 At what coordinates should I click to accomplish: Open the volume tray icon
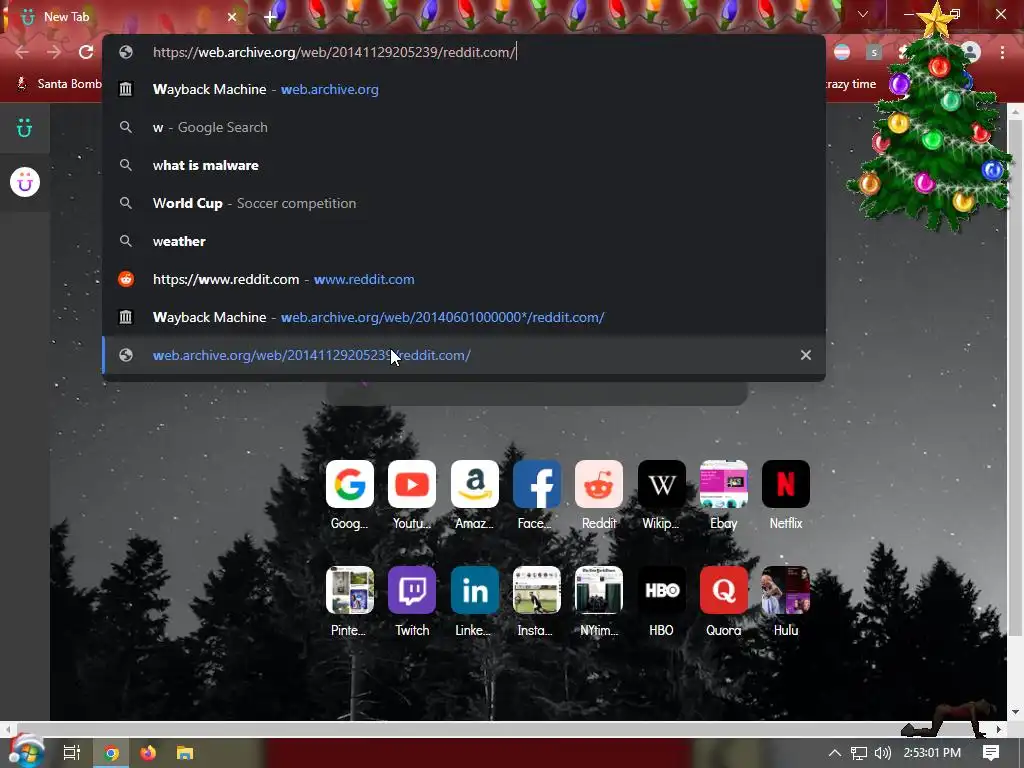point(882,753)
